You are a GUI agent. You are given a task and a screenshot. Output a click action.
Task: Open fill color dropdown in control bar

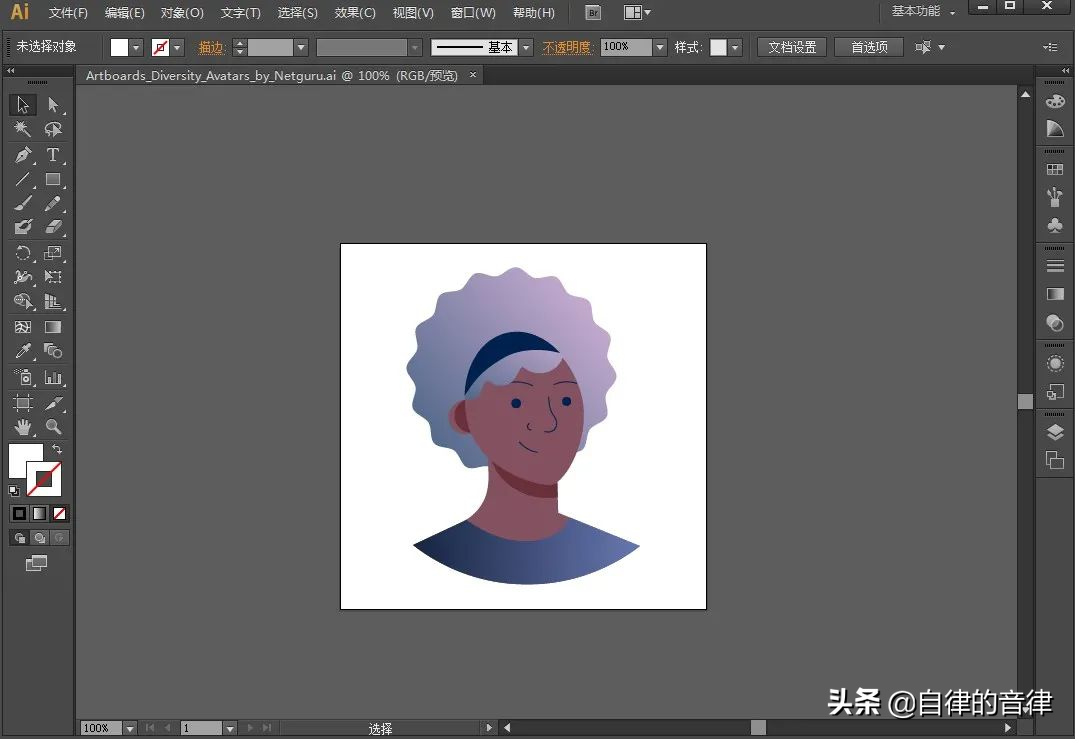136,47
